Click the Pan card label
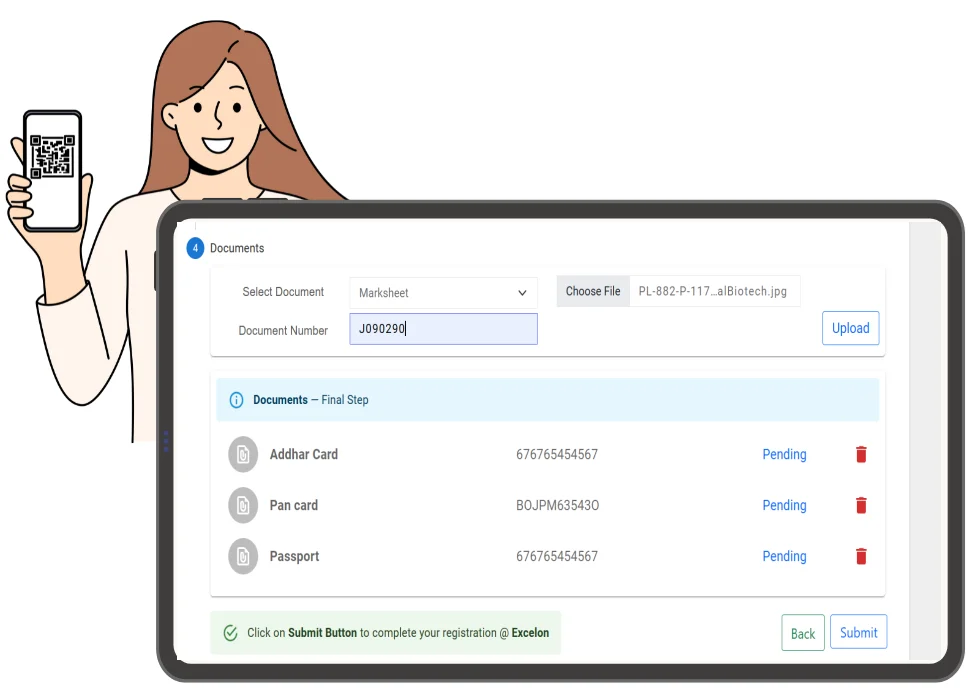The image size is (976, 696). (294, 506)
